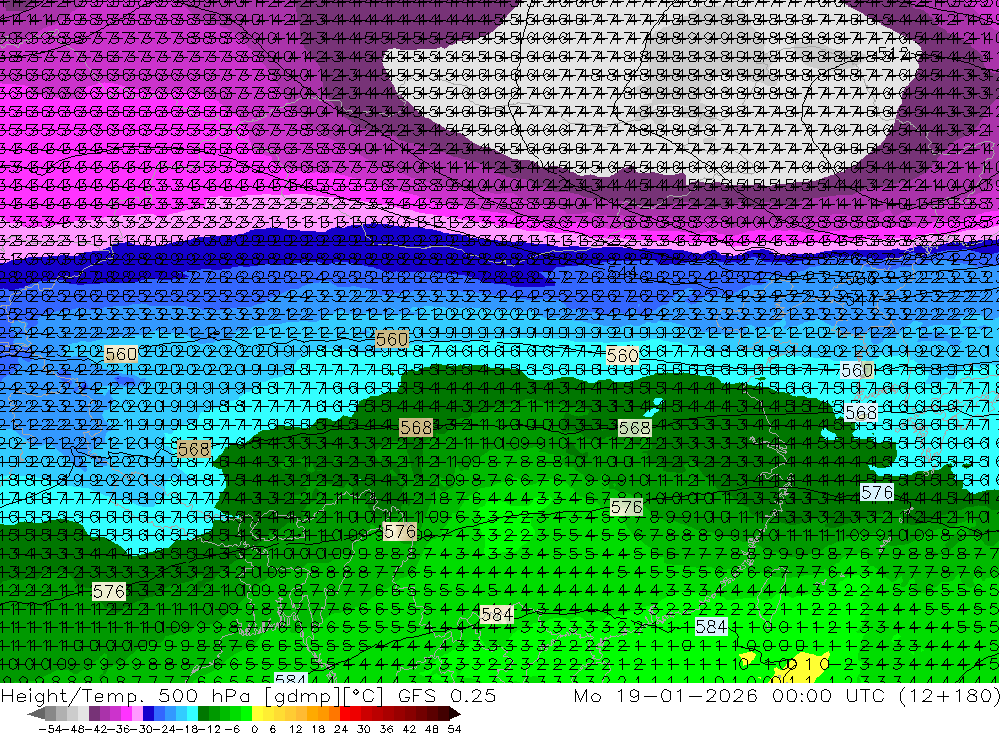Click the 54 label on the color scale

click(x=454, y=729)
